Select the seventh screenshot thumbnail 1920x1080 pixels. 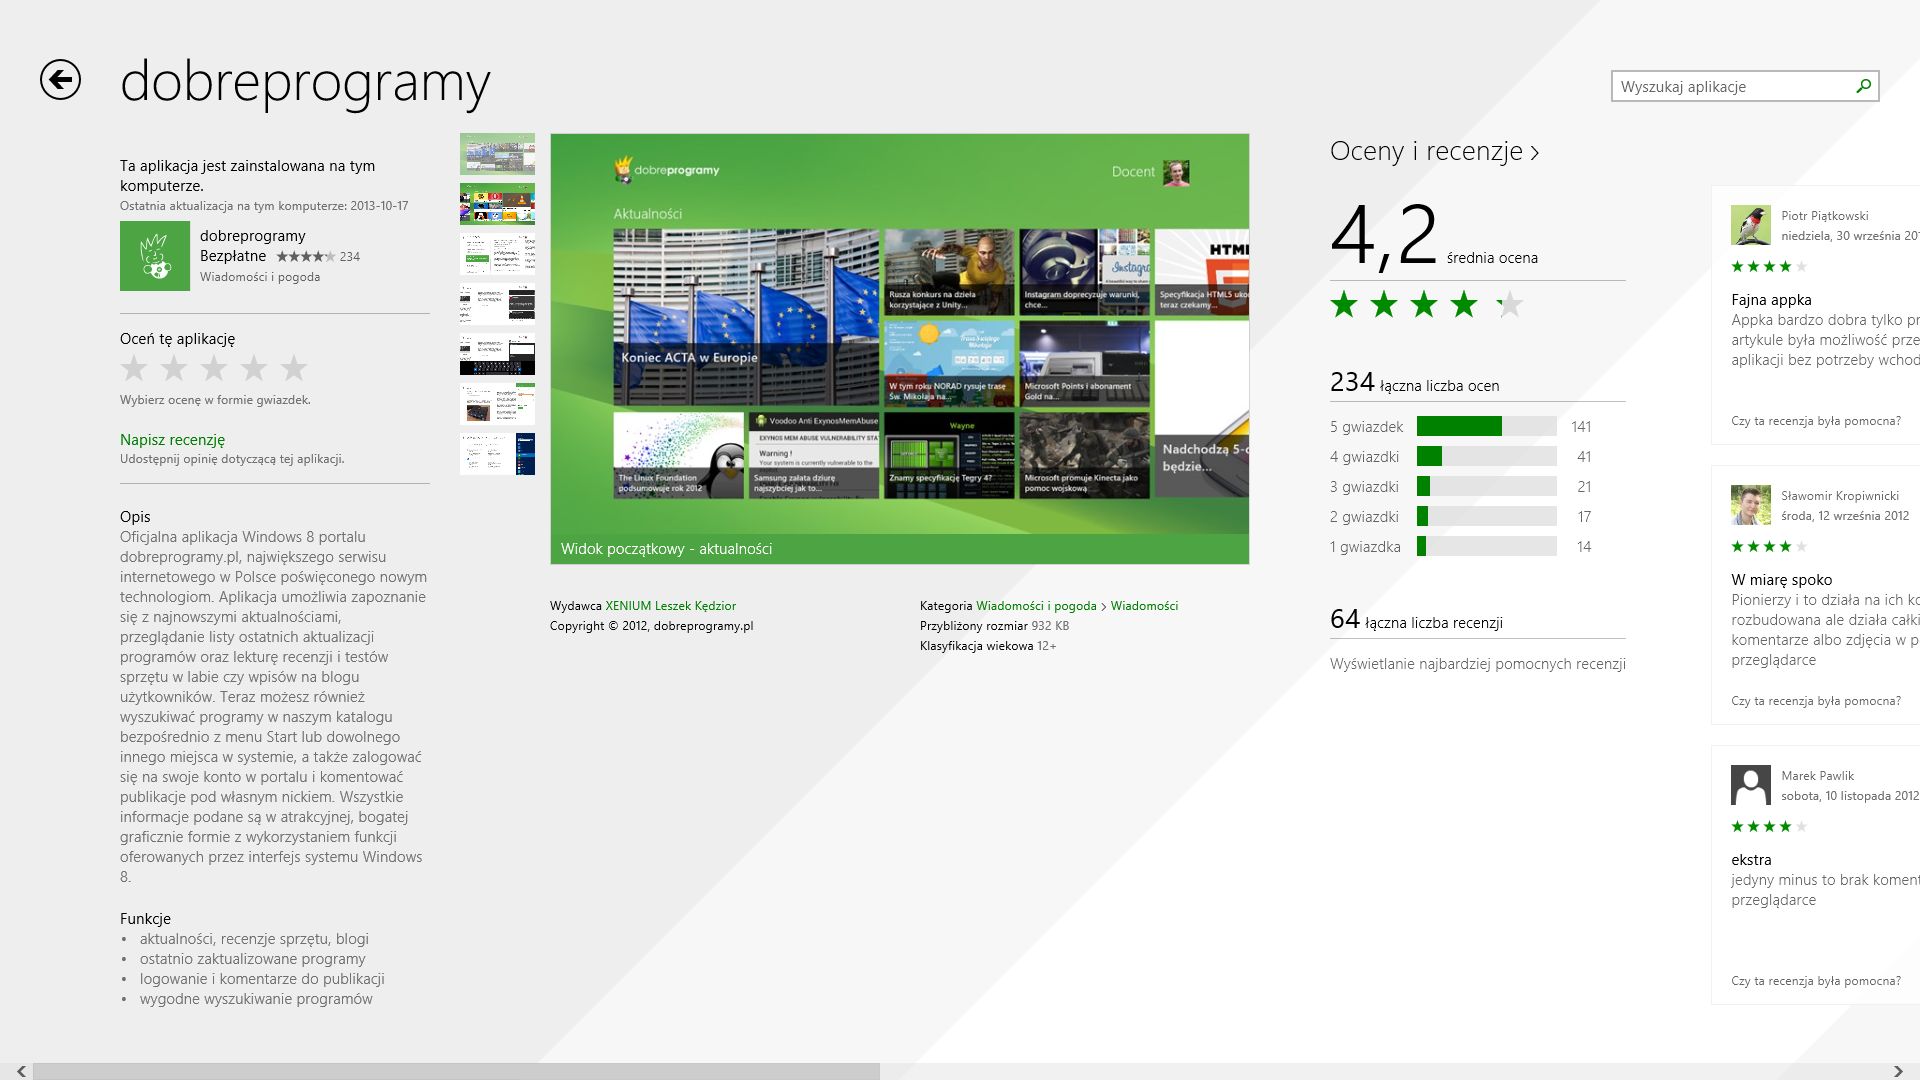pos(497,454)
